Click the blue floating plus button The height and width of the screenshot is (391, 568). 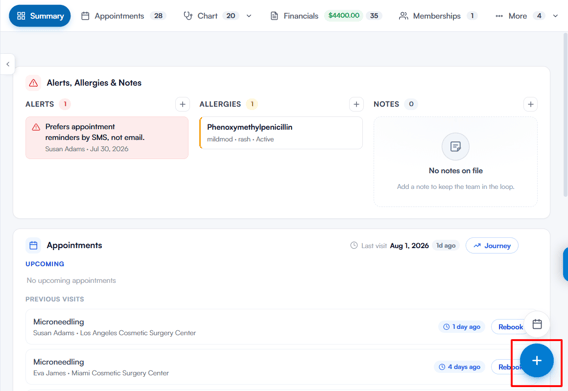click(x=537, y=361)
